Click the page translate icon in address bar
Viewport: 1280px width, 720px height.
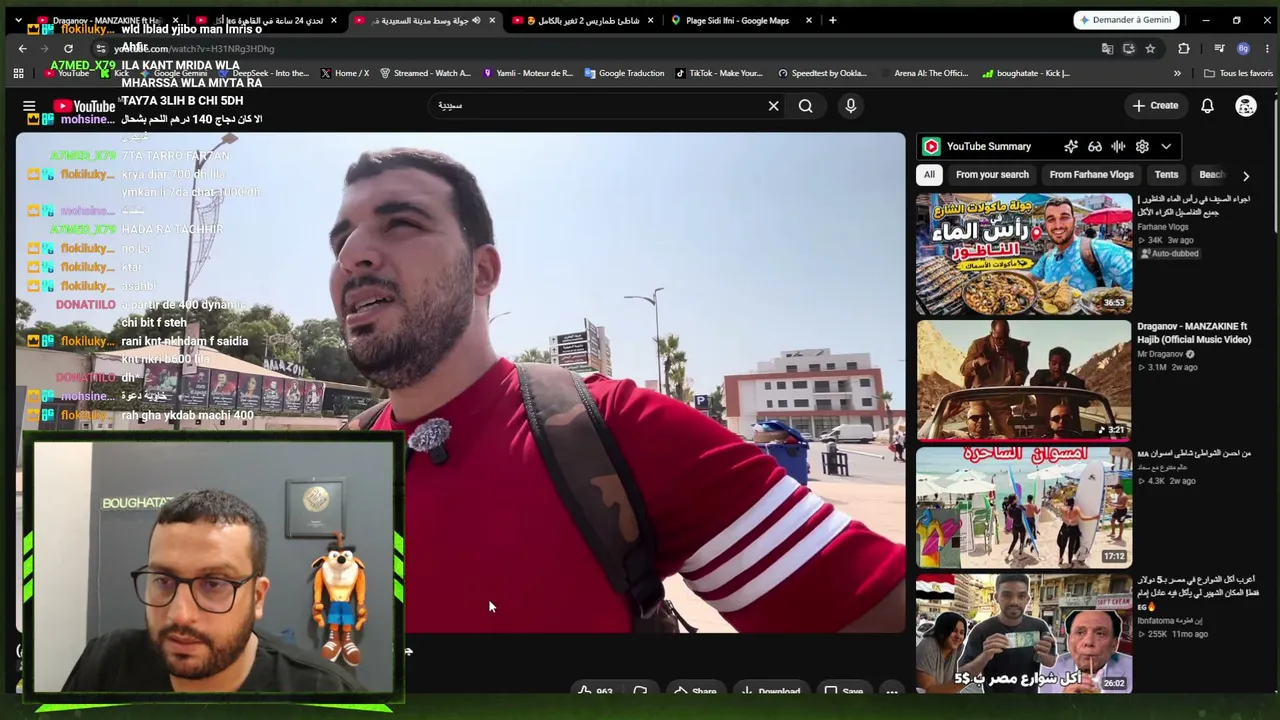(x=1107, y=48)
